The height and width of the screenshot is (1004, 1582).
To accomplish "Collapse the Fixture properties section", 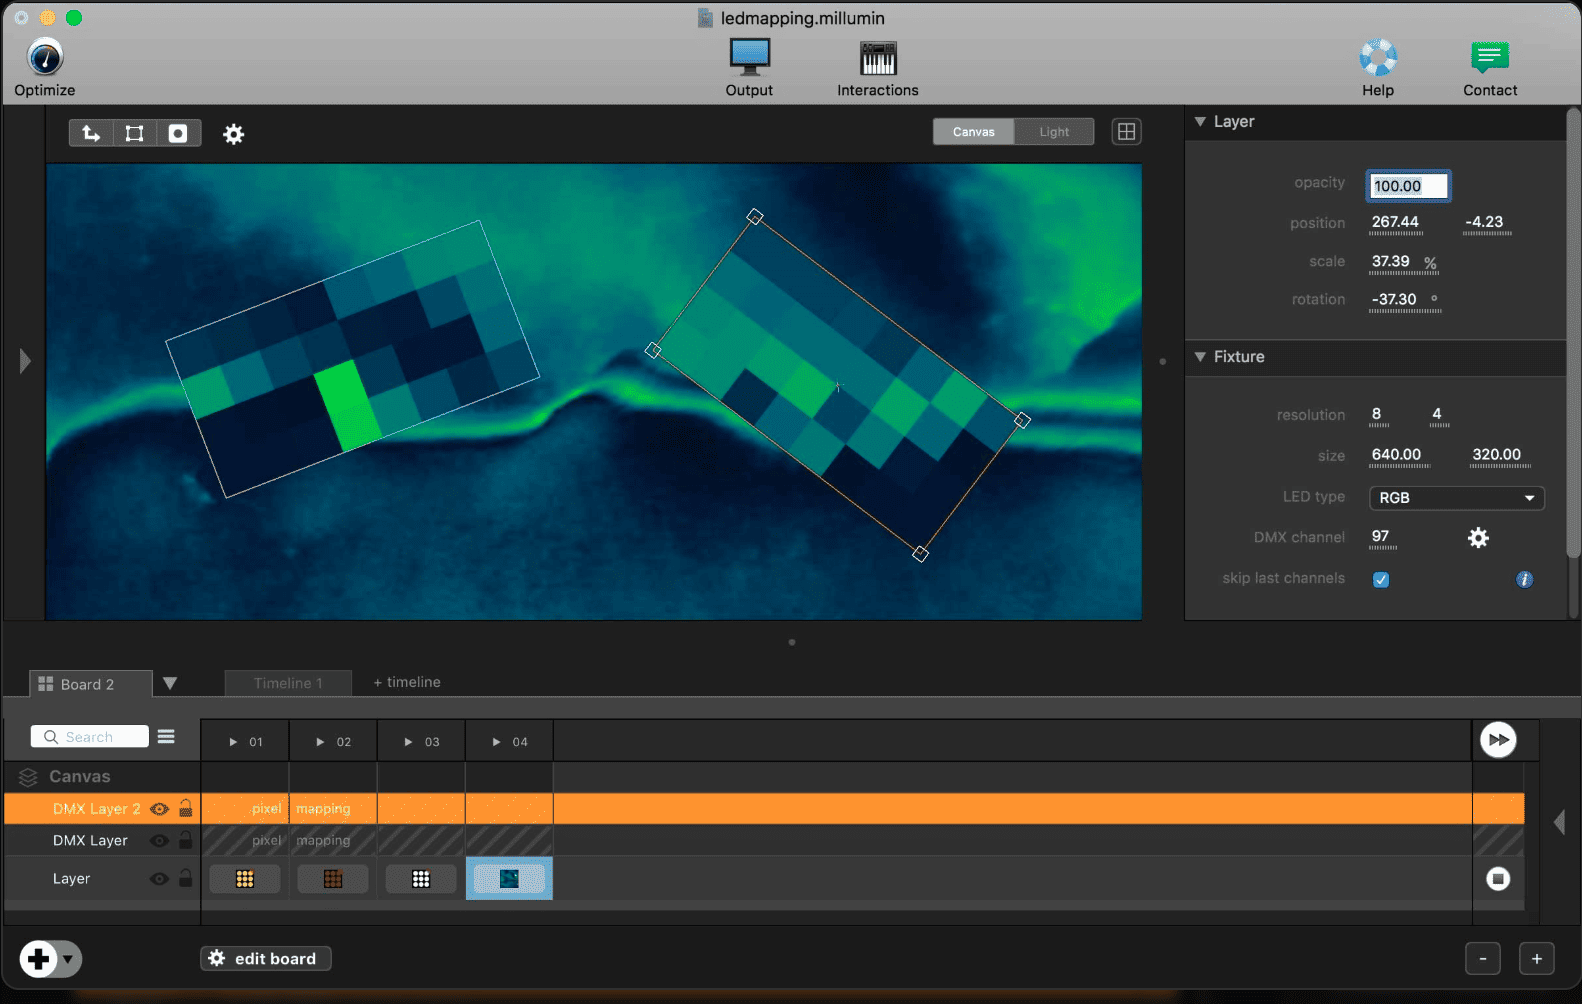I will tap(1200, 356).
